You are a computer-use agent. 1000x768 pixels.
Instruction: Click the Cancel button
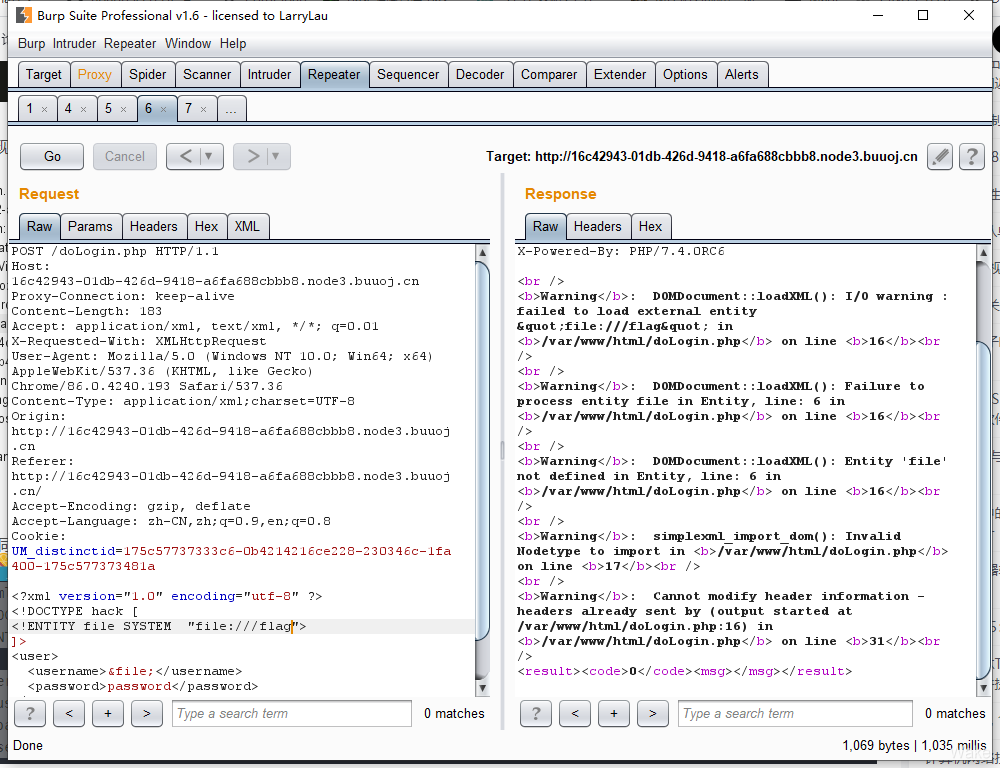[x=125, y=156]
